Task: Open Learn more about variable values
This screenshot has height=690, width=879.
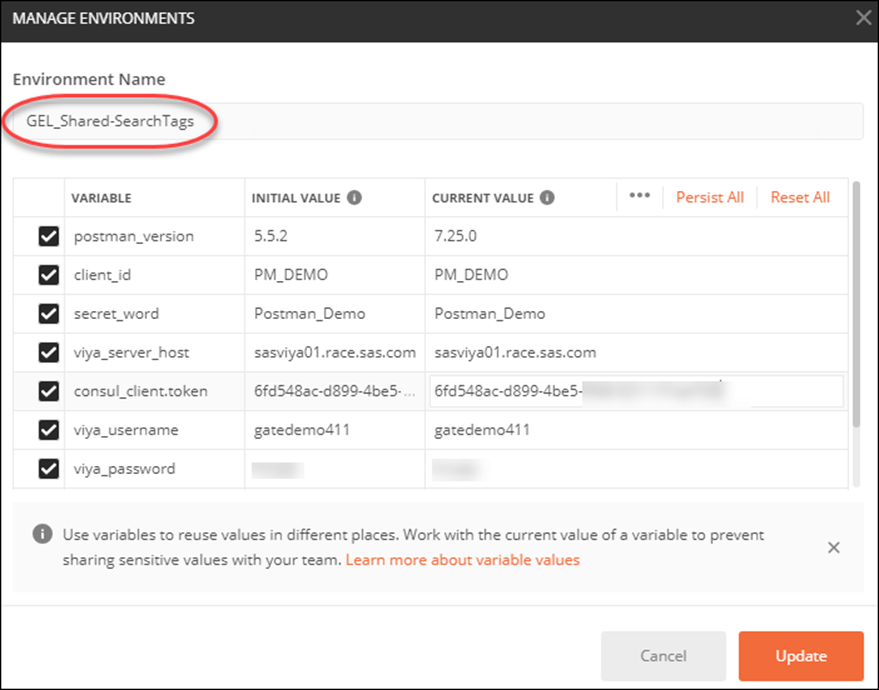Action: 462,560
